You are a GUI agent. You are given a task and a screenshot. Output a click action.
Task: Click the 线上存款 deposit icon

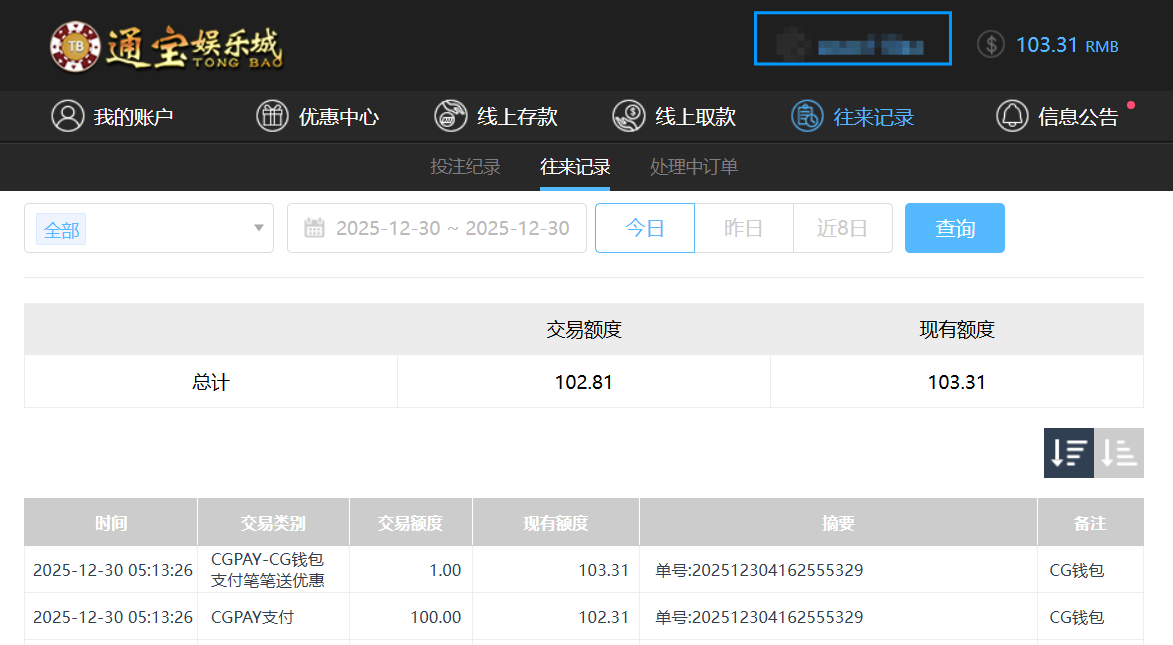(451, 116)
